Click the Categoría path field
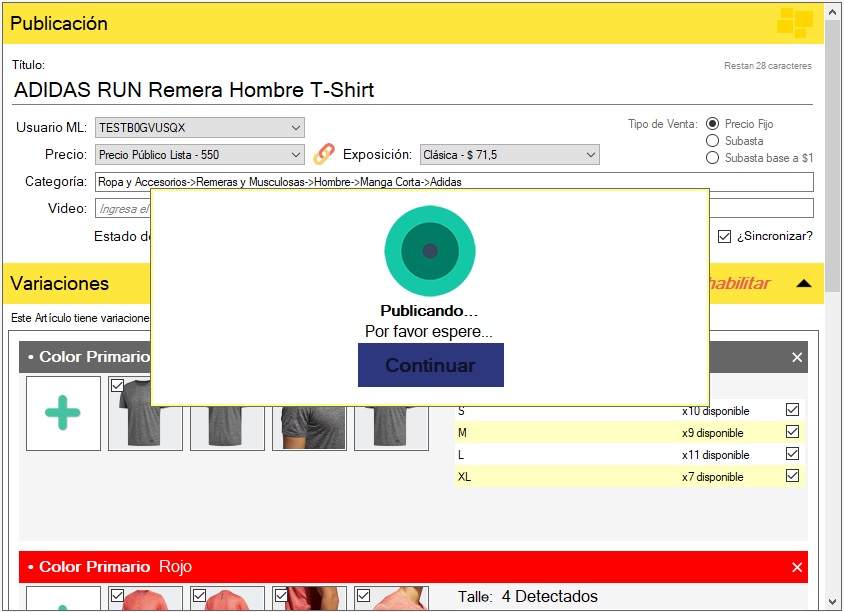This screenshot has width=844, height=612. pyautogui.click(x=454, y=182)
